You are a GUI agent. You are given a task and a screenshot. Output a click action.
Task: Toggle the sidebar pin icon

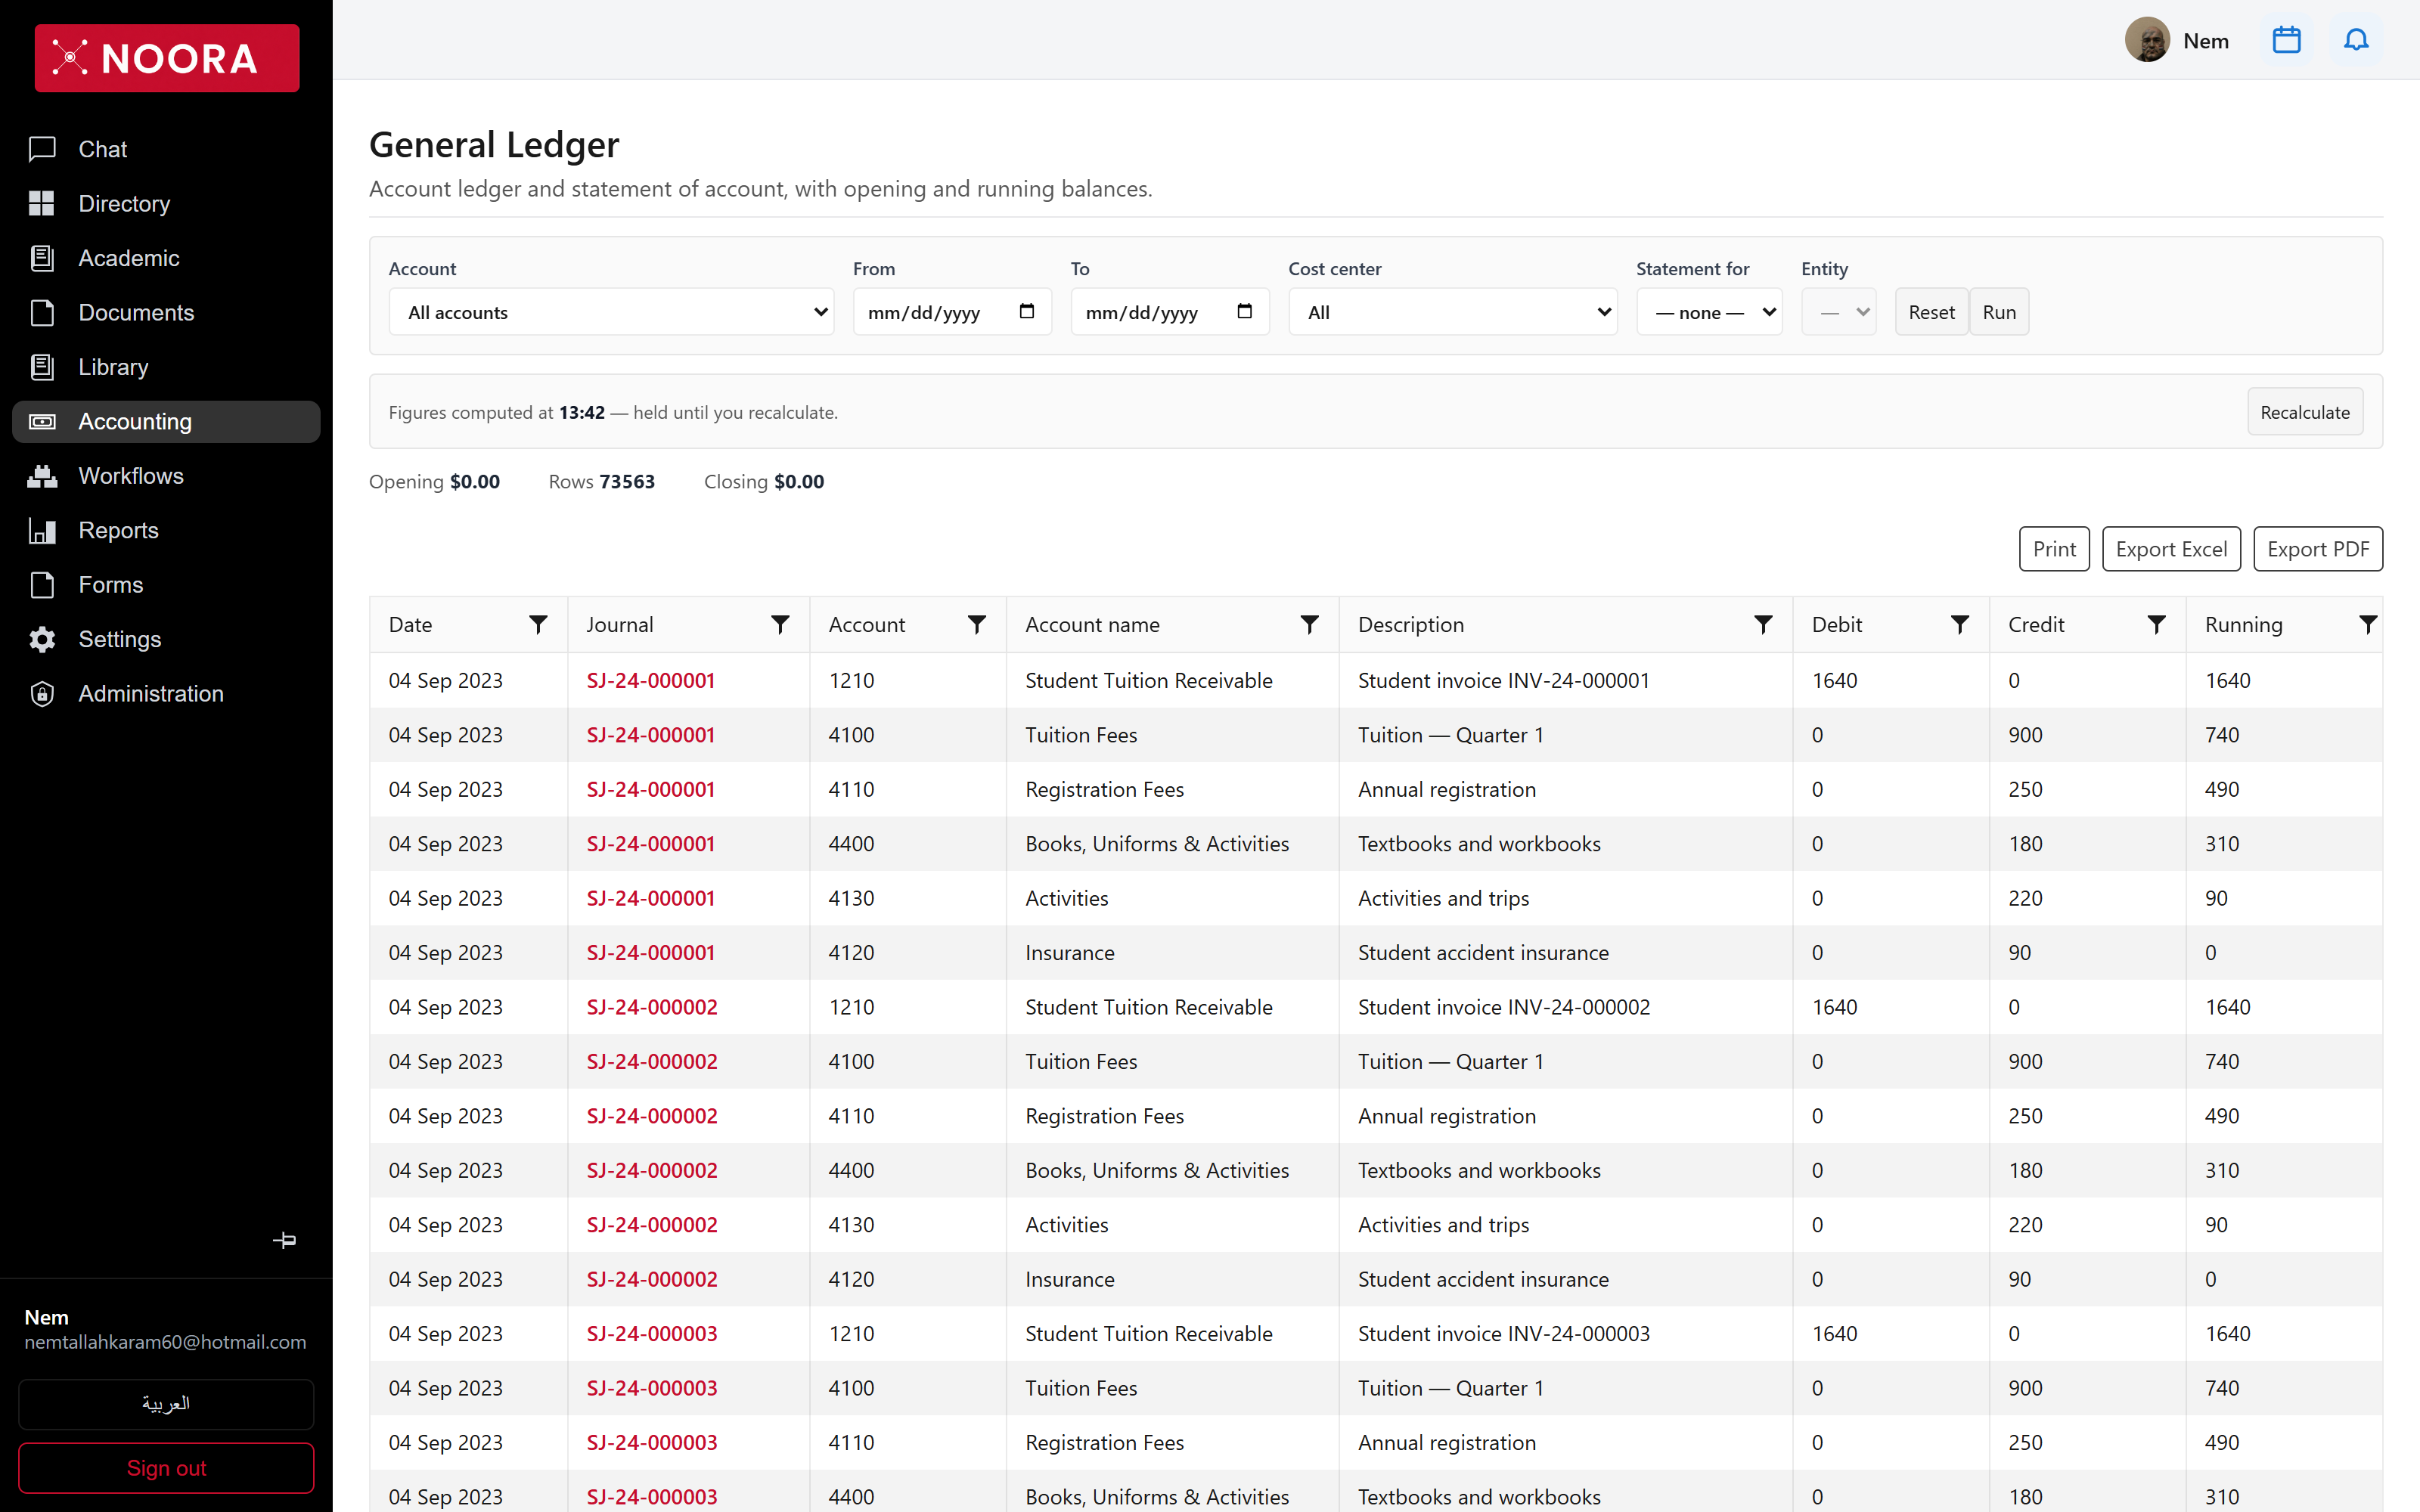pos(284,1240)
